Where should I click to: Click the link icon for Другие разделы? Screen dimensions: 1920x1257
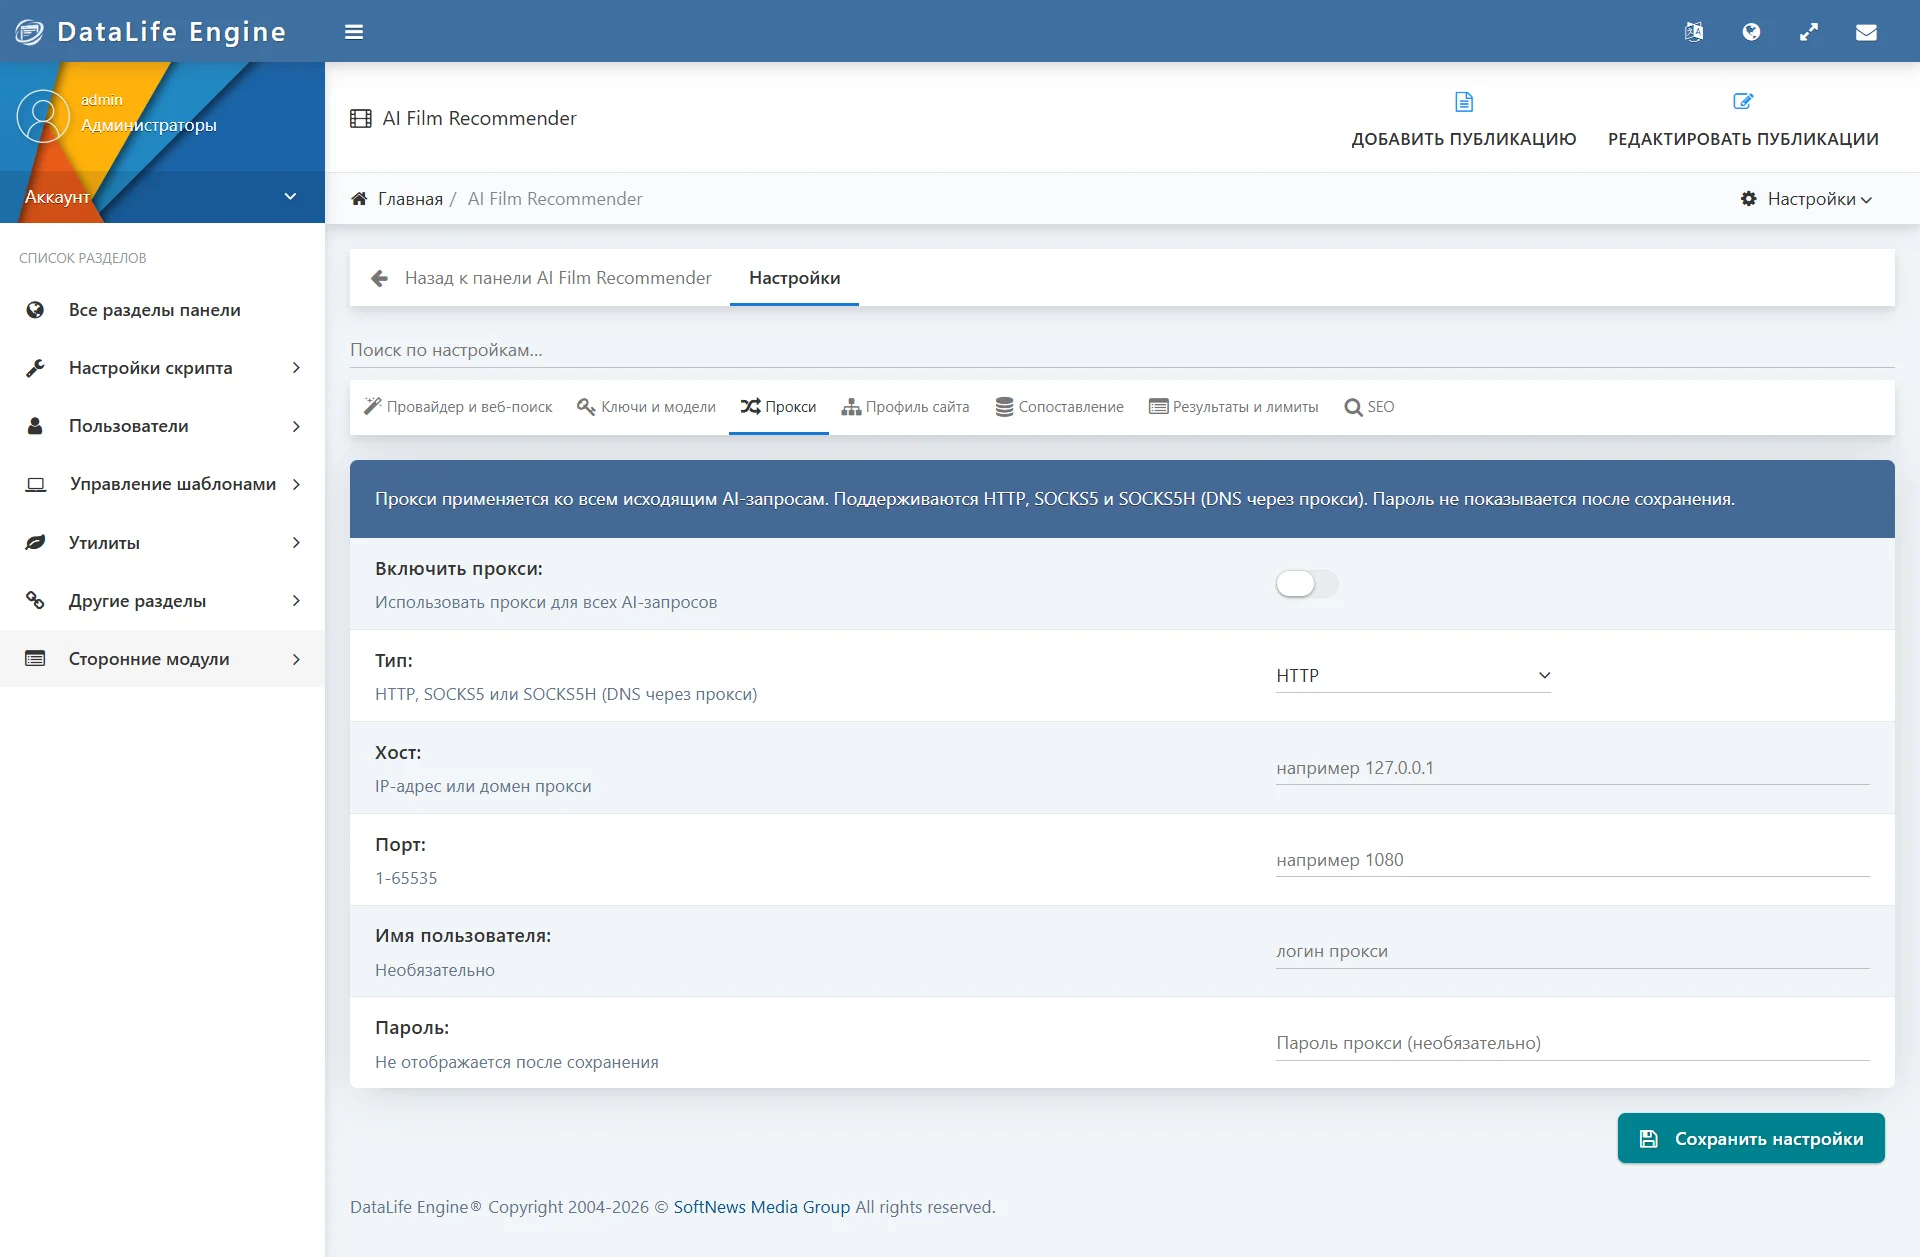pos(35,601)
